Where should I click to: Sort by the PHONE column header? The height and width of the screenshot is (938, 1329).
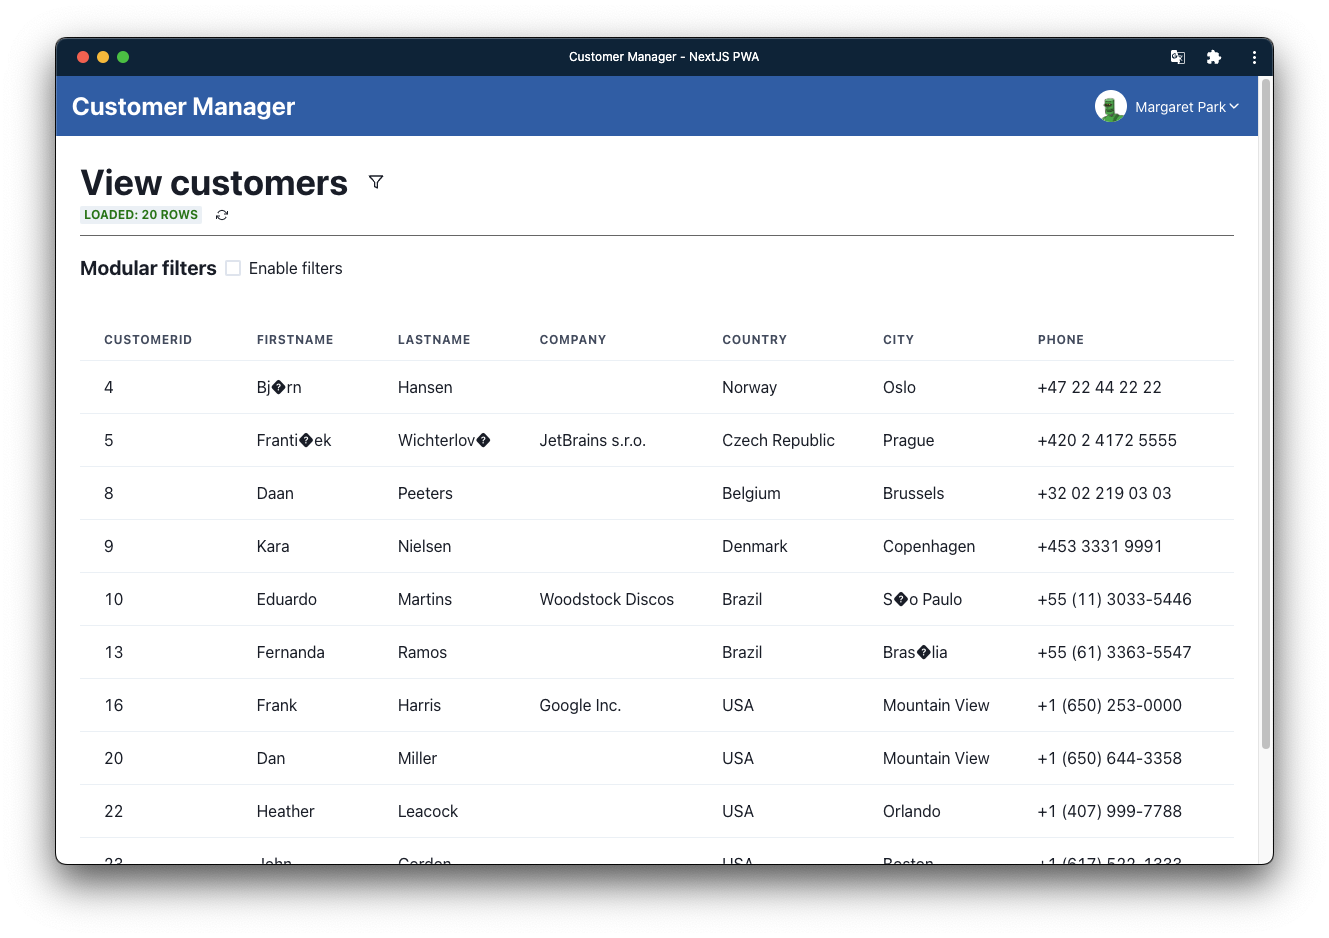click(1061, 340)
